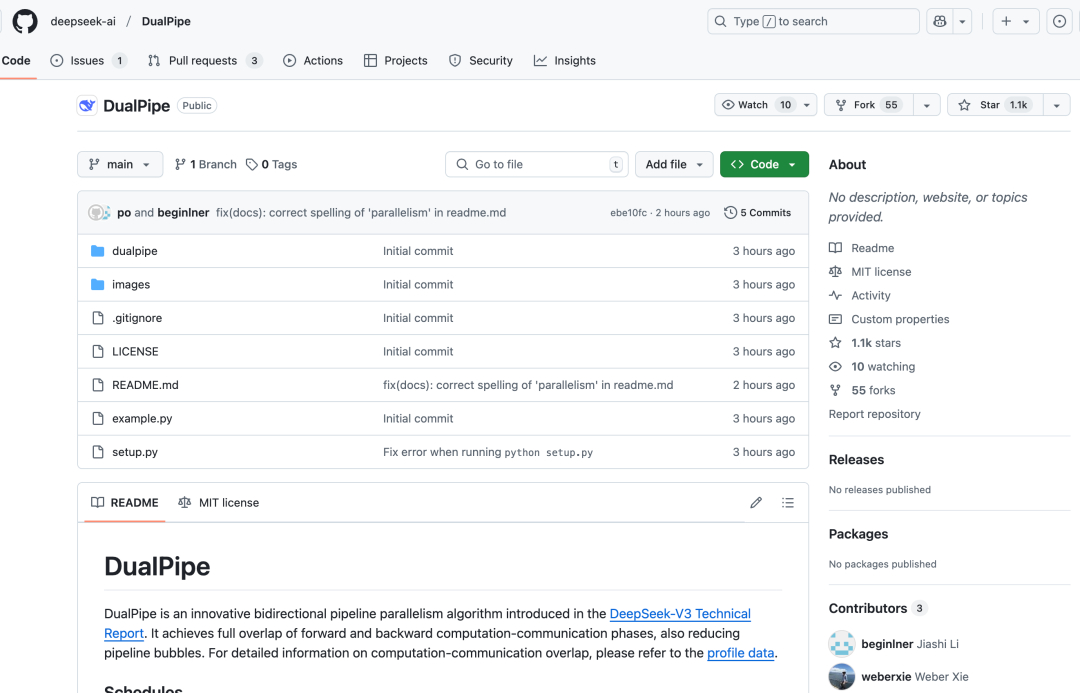Open the Security tab
Viewport: 1080px width, 693px height.
click(x=481, y=61)
